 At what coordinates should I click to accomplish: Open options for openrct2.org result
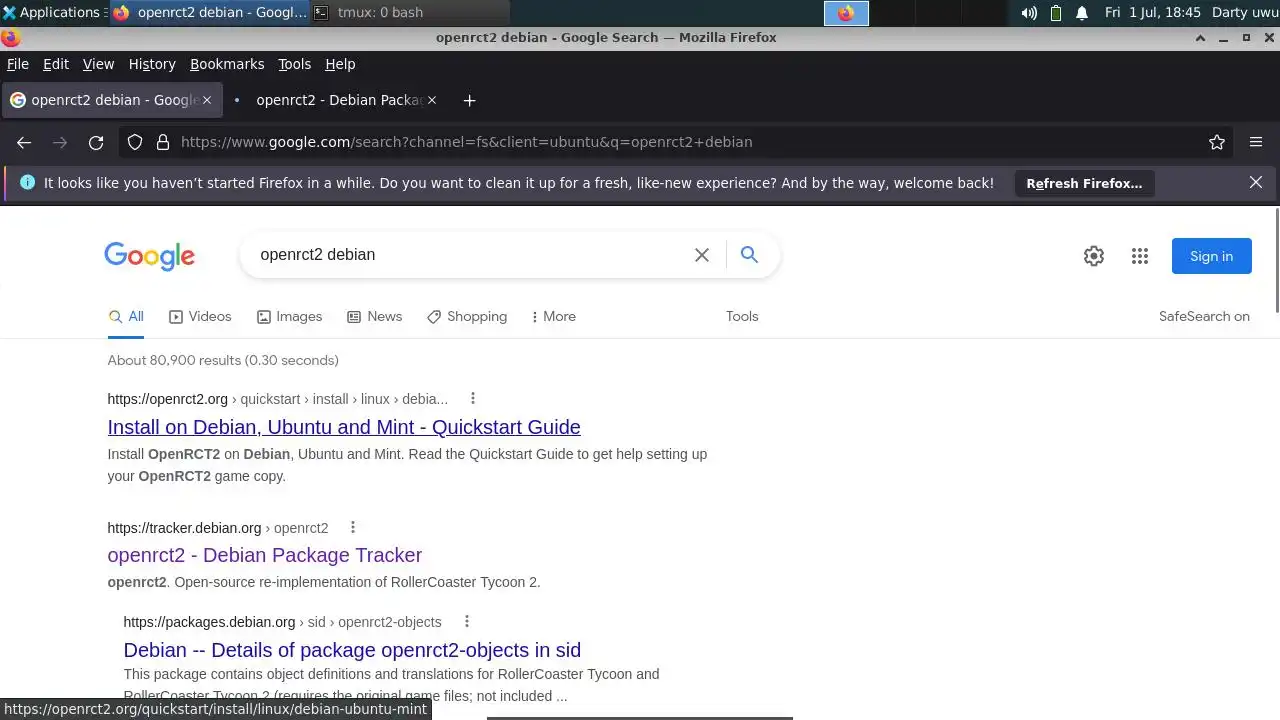[x=473, y=398]
